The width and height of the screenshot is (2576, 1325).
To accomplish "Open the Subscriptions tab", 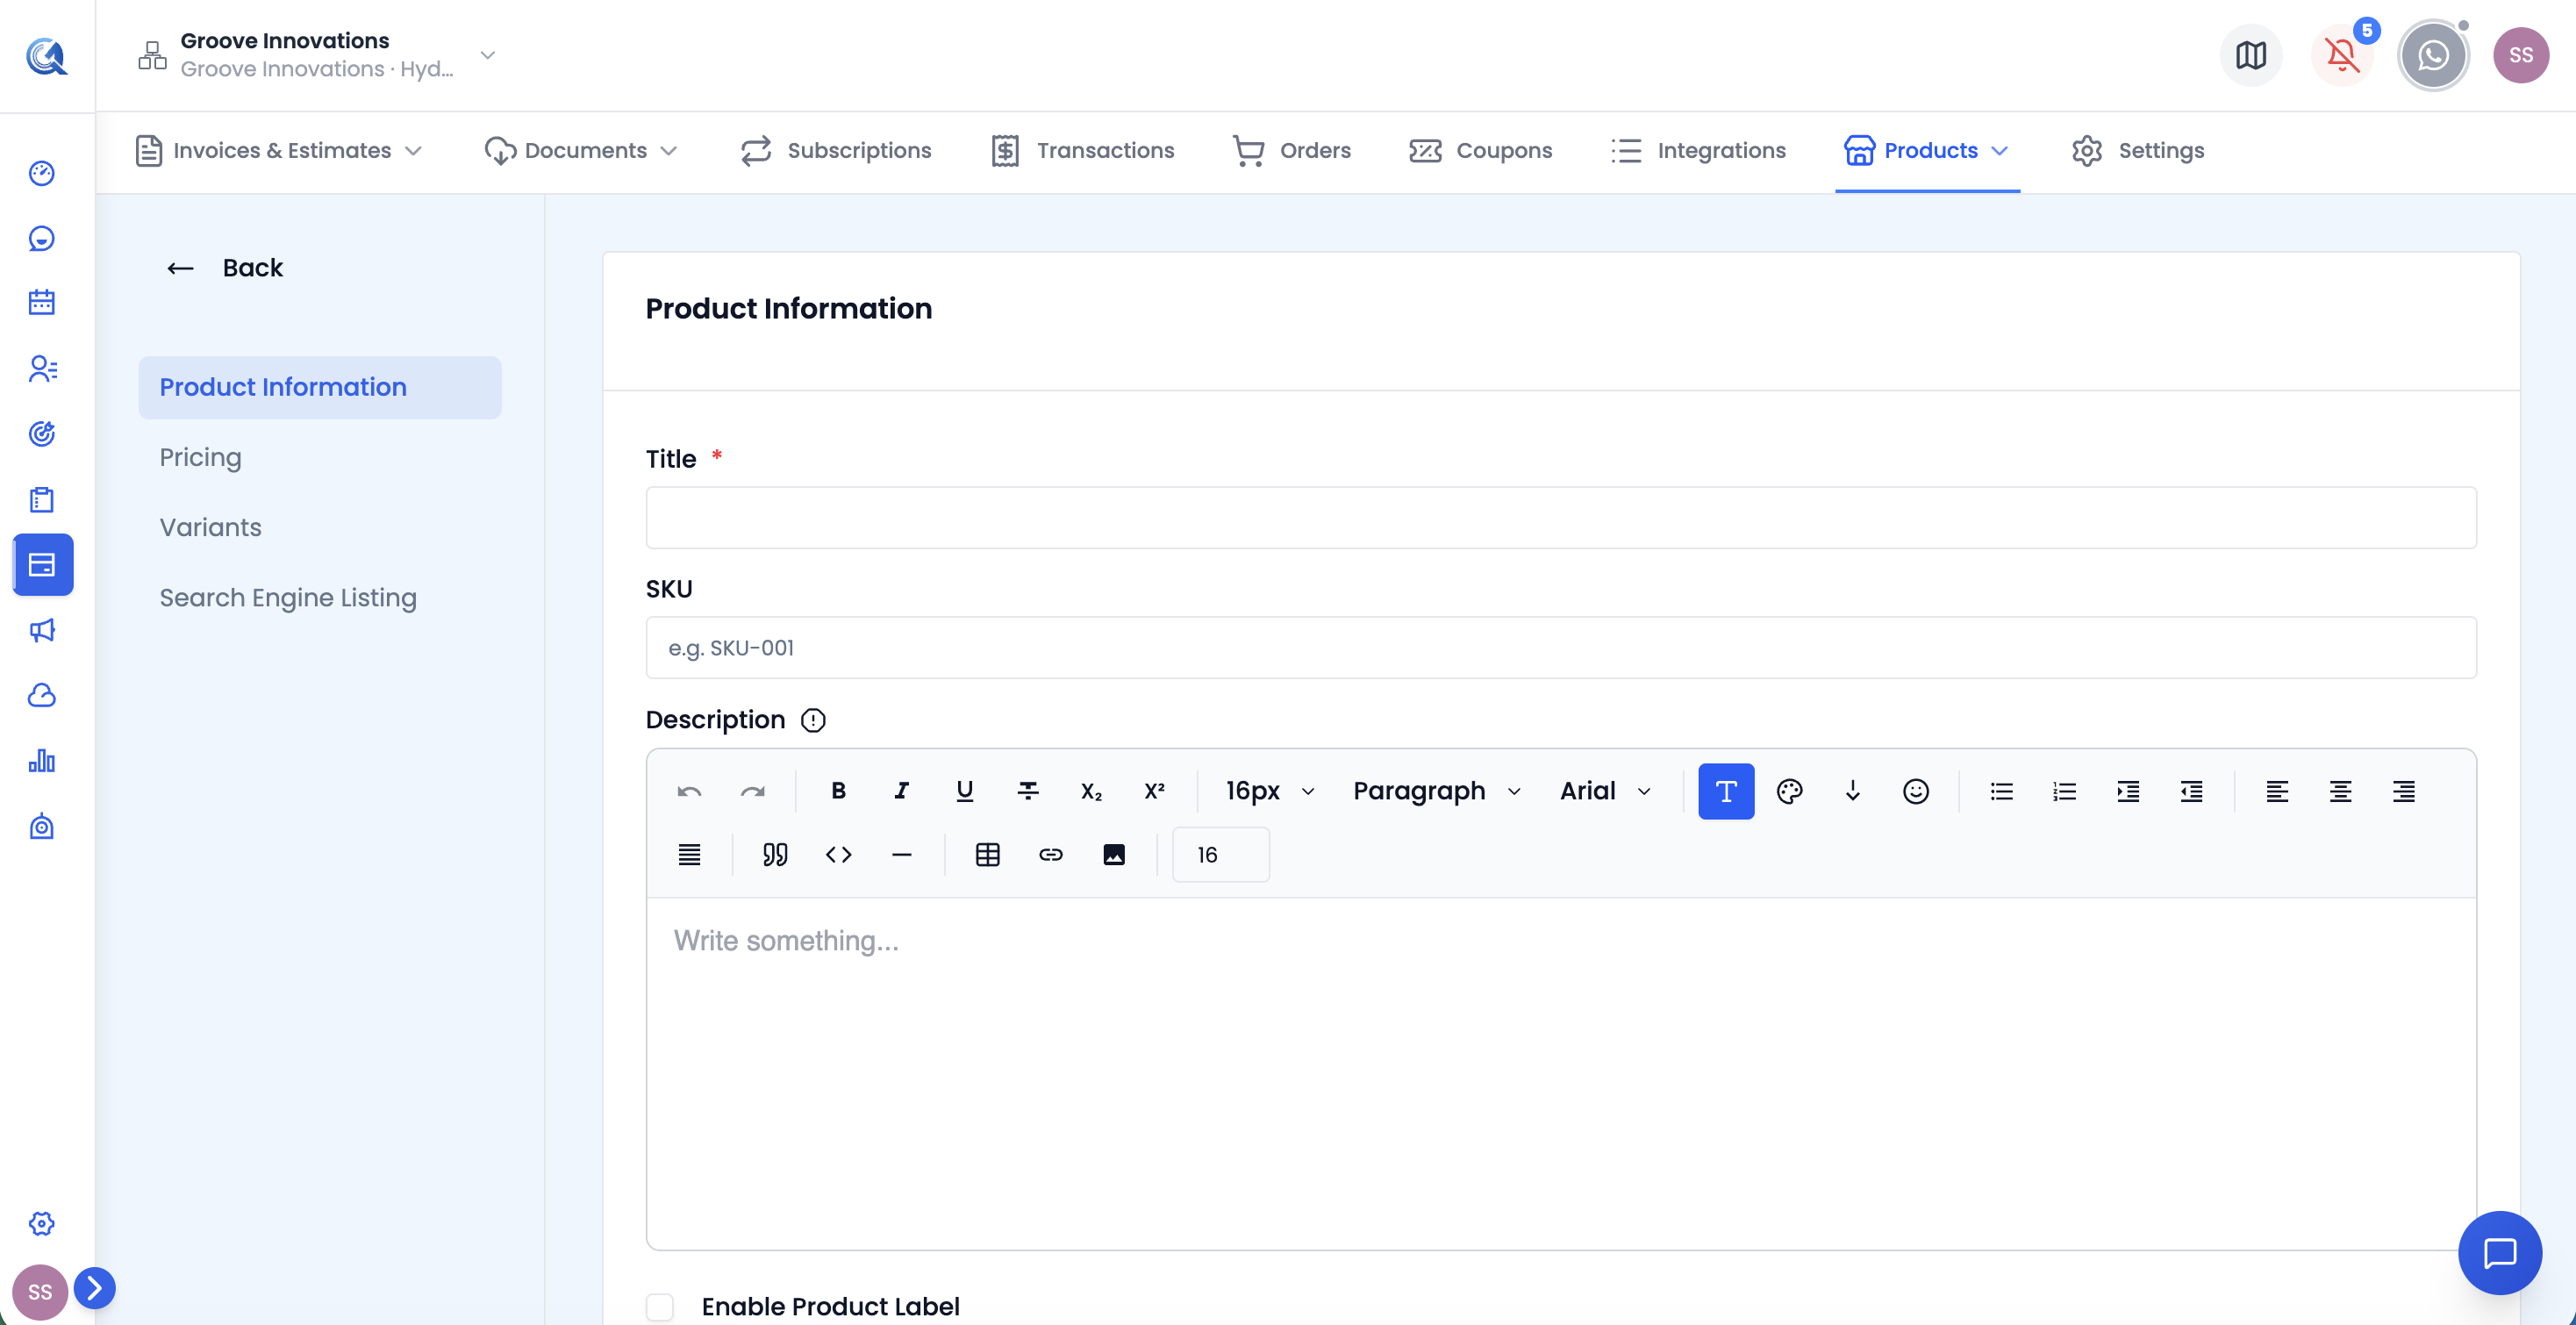I will 836,150.
